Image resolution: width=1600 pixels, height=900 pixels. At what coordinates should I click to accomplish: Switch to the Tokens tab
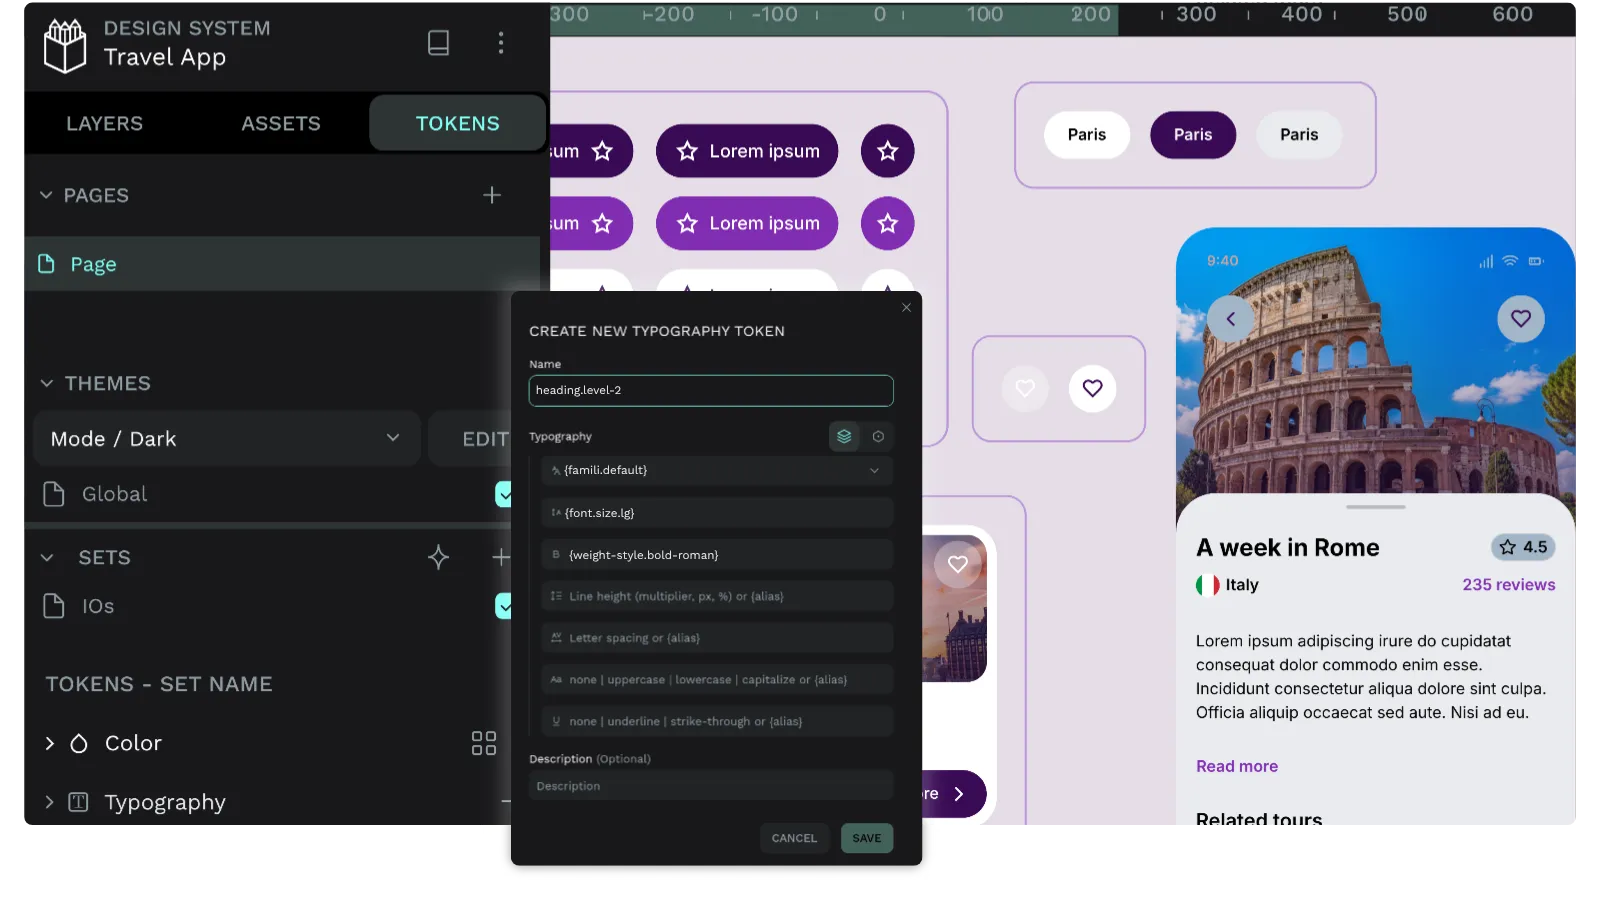pyautogui.click(x=458, y=123)
